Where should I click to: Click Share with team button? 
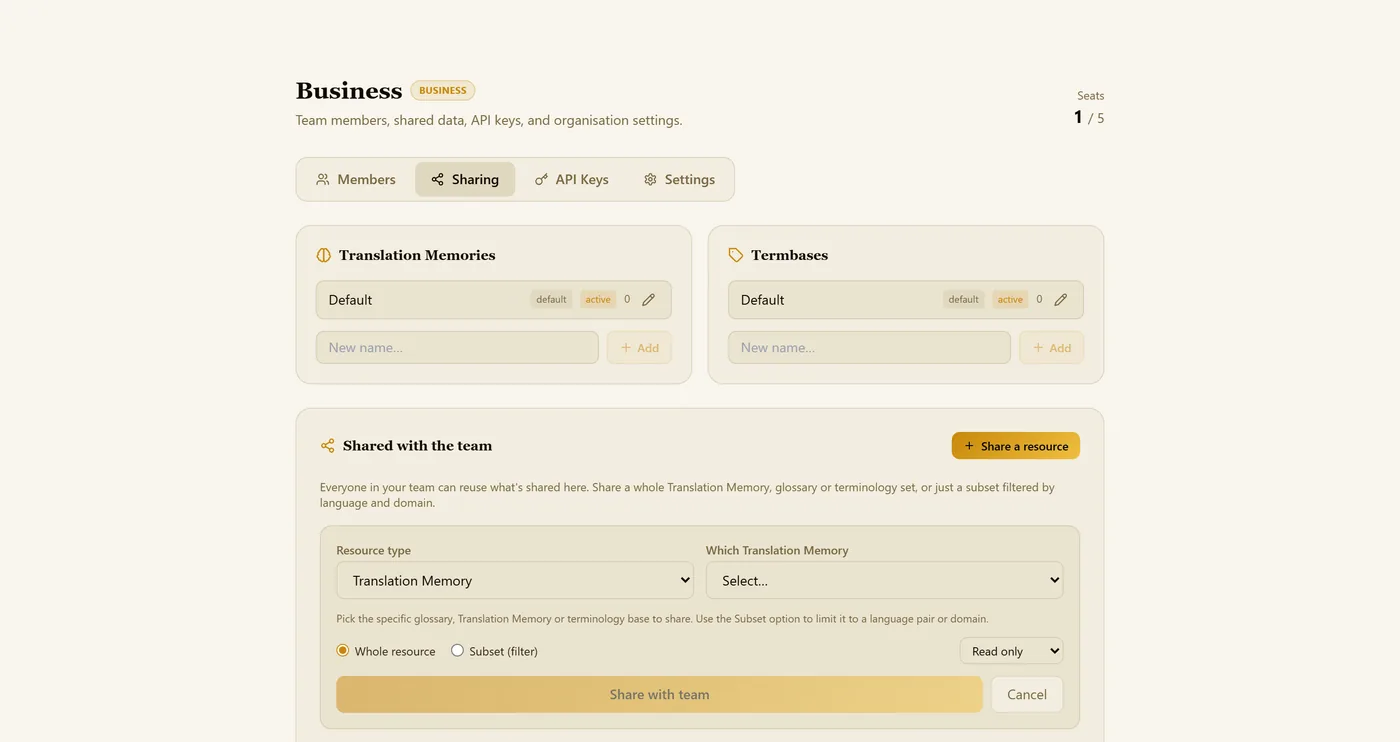(x=659, y=694)
